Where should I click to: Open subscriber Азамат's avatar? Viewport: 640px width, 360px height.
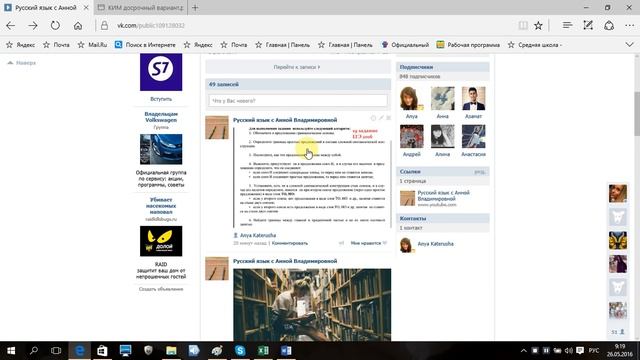point(473,98)
